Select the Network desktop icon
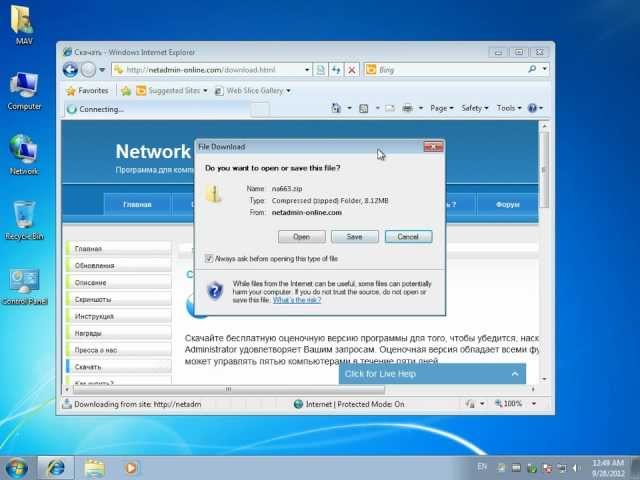Image resolution: width=640 pixels, height=480 pixels. 24,154
